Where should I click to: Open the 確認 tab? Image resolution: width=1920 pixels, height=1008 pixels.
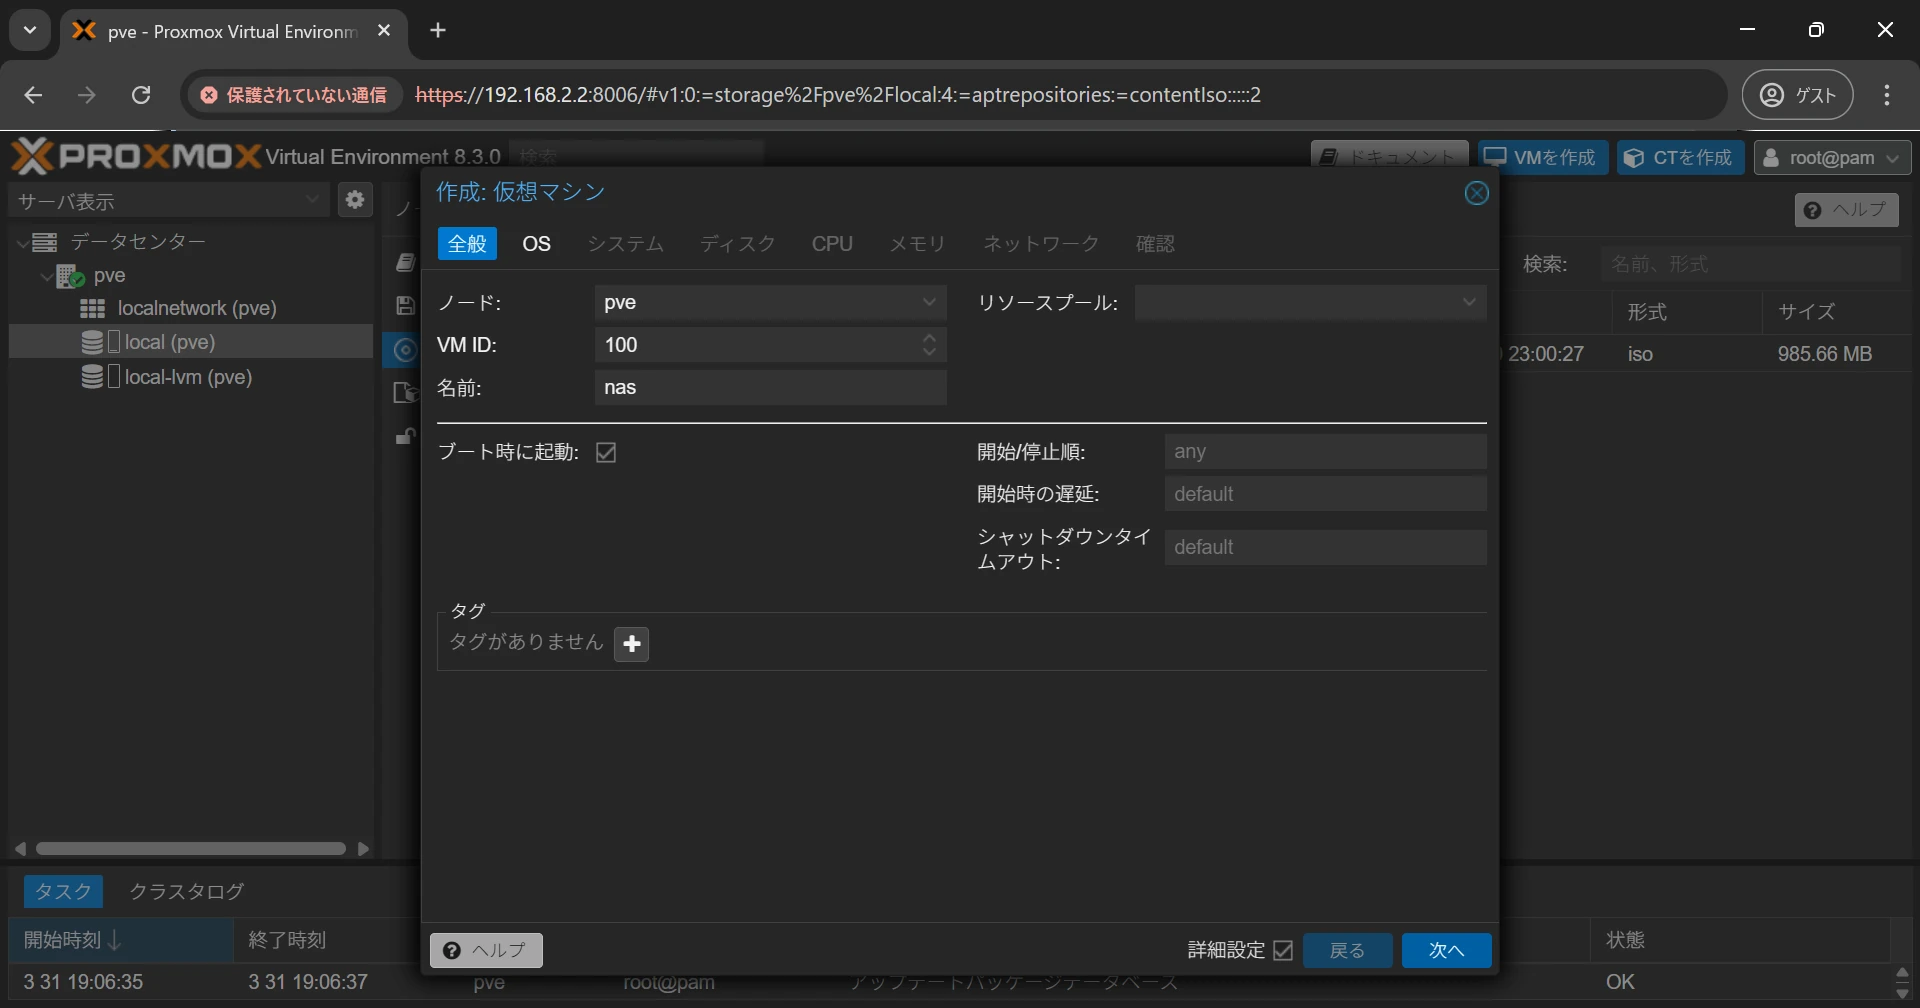[x=1155, y=244]
